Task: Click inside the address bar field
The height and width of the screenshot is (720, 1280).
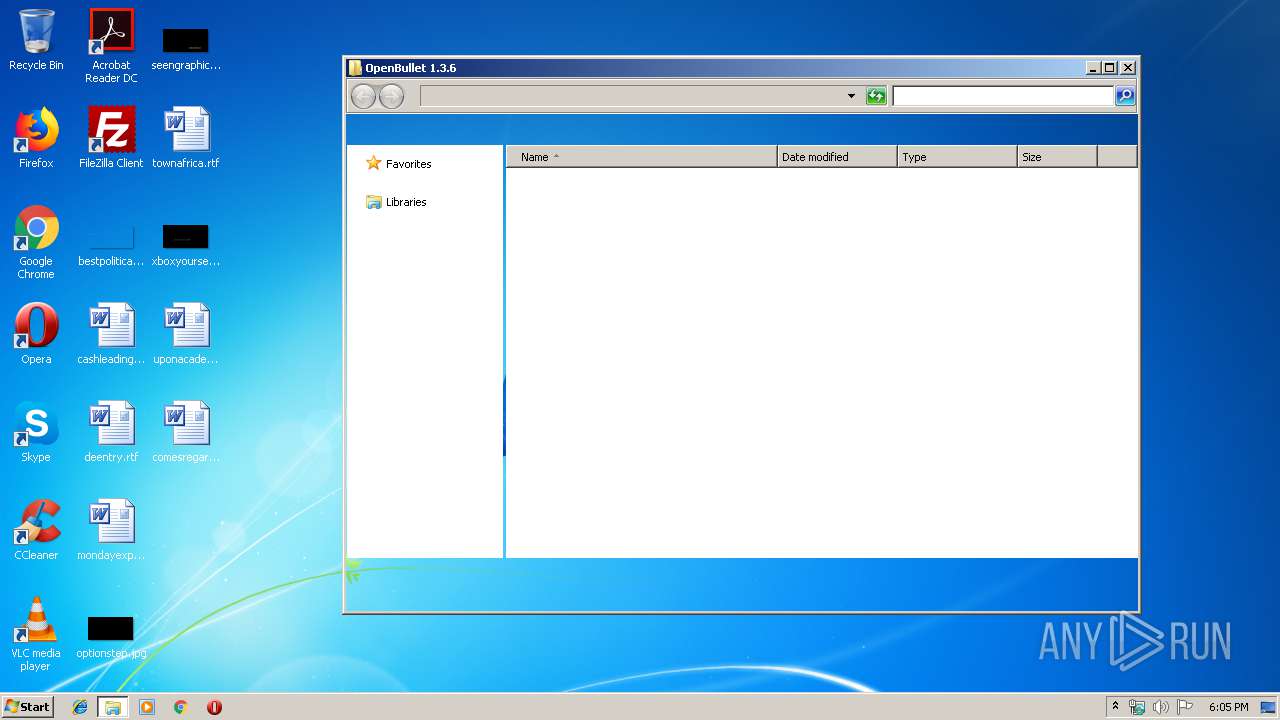Action: point(632,96)
